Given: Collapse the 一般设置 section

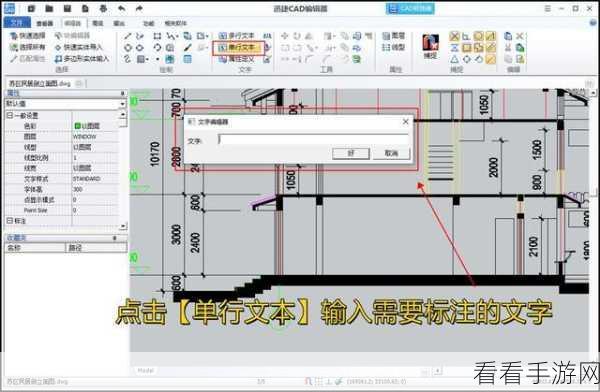Looking at the screenshot, I should coord(10,115).
